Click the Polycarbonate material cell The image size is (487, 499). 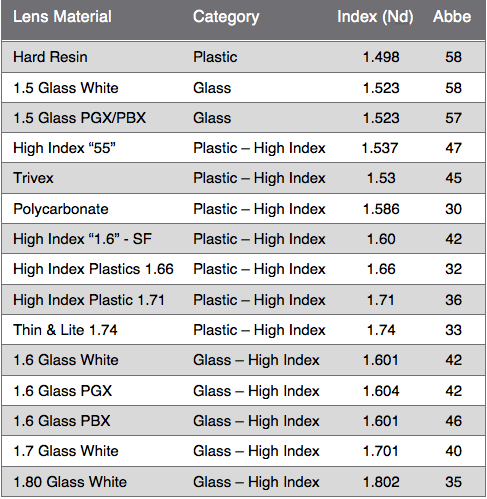pyautogui.click(x=61, y=209)
